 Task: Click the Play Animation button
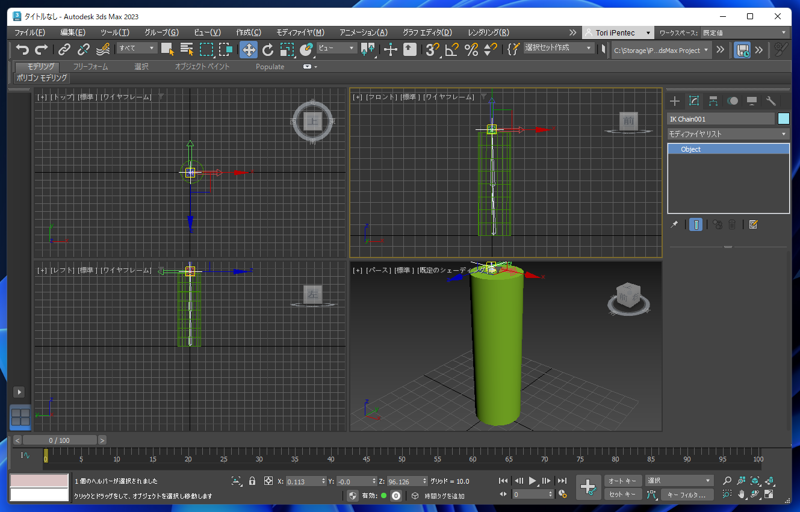coord(532,481)
